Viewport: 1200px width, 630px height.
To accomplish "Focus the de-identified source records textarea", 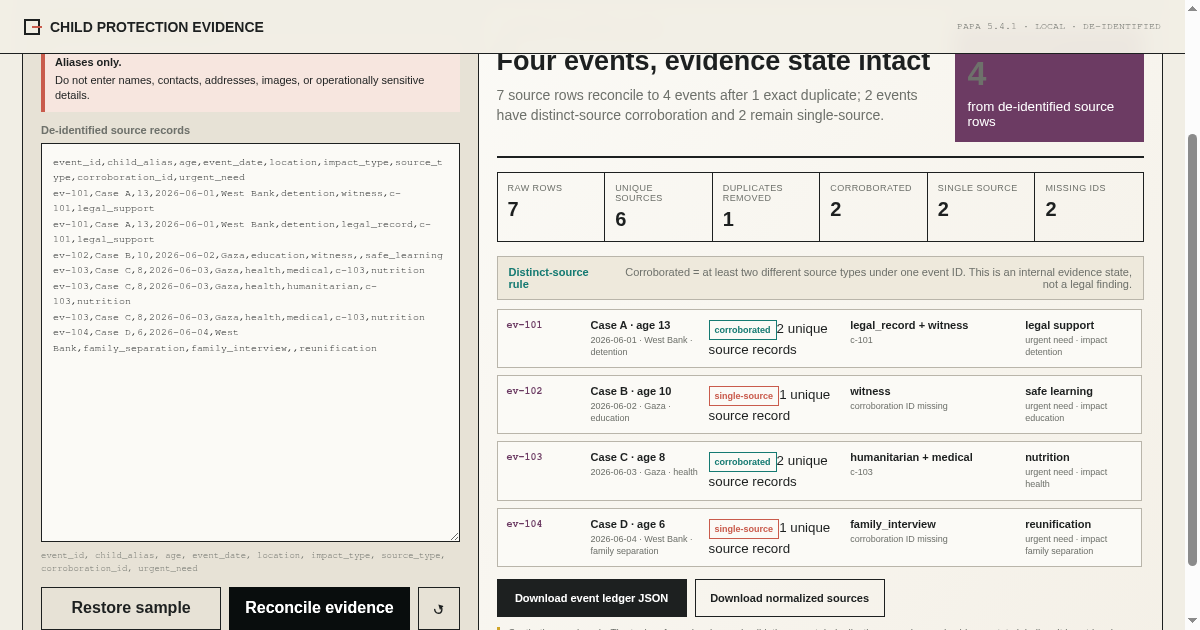I will [x=250, y=342].
